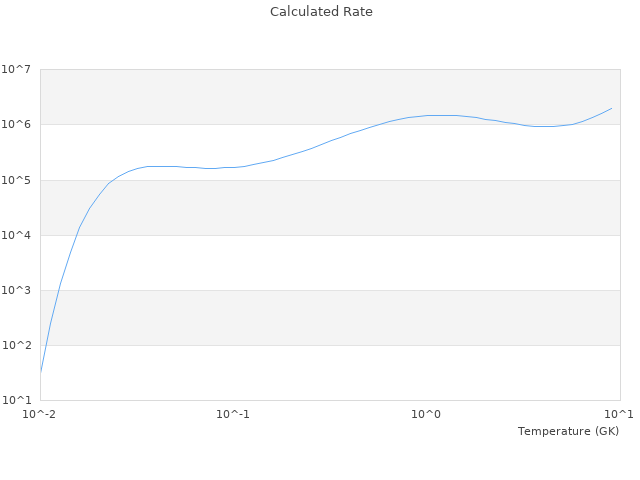The height and width of the screenshot is (480, 640).
Task: Click the white band between 10^3 and 10^4
Action: point(330,263)
